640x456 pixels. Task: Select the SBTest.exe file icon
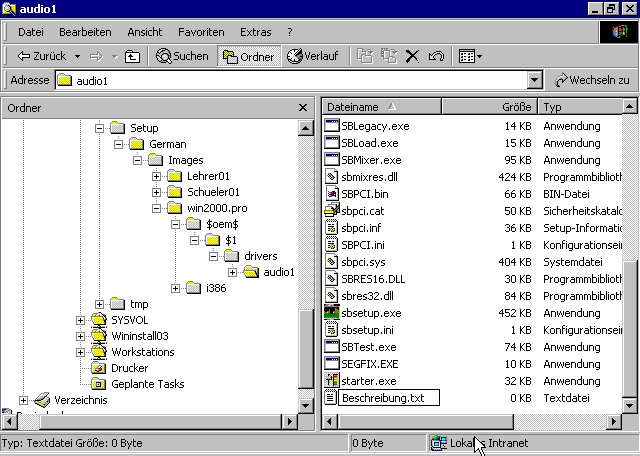(331, 347)
